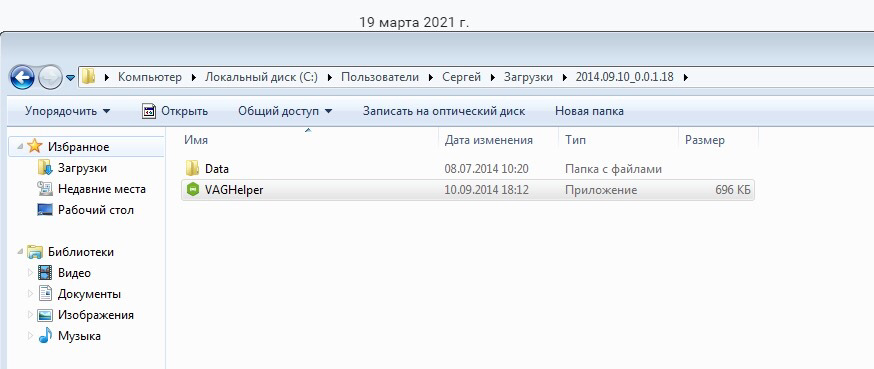The image size is (874, 369).
Task: Click the folder icon in the address bar
Action: (x=89, y=77)
